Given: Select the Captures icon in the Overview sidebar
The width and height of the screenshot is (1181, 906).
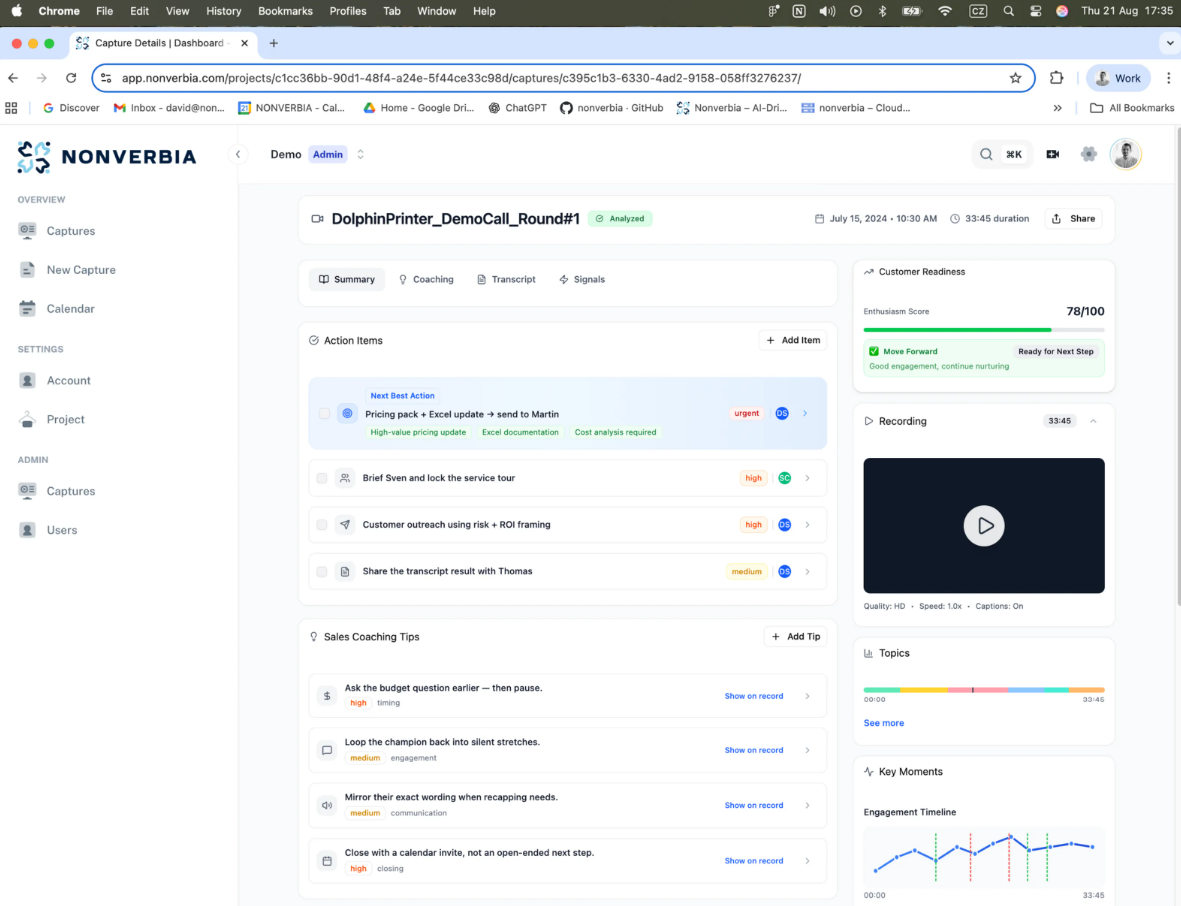Looking at the screenshot, I should pyautogui.click(x=27, y=231).
